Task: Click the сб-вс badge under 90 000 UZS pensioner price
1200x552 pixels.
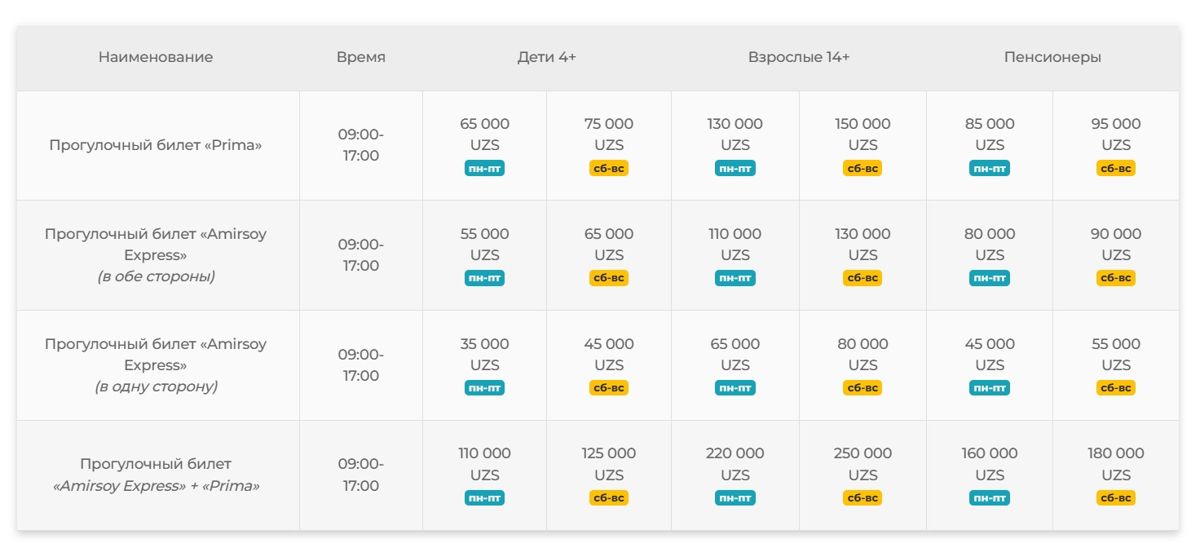Action: (1115, 278)
